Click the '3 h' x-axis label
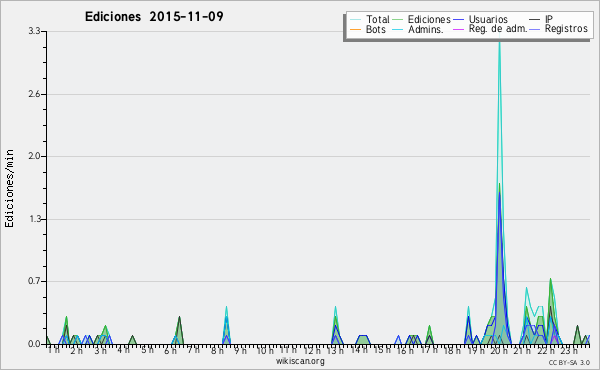Screen dimensions: 600x370 pyautogui.click(x=100, y=350)
